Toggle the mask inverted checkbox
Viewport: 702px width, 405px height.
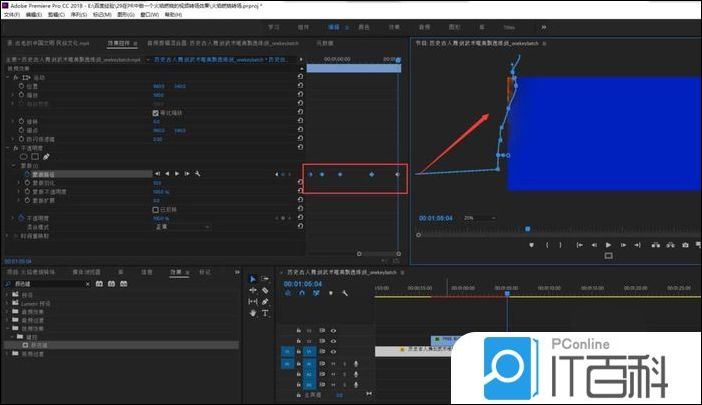click(156, 209)
